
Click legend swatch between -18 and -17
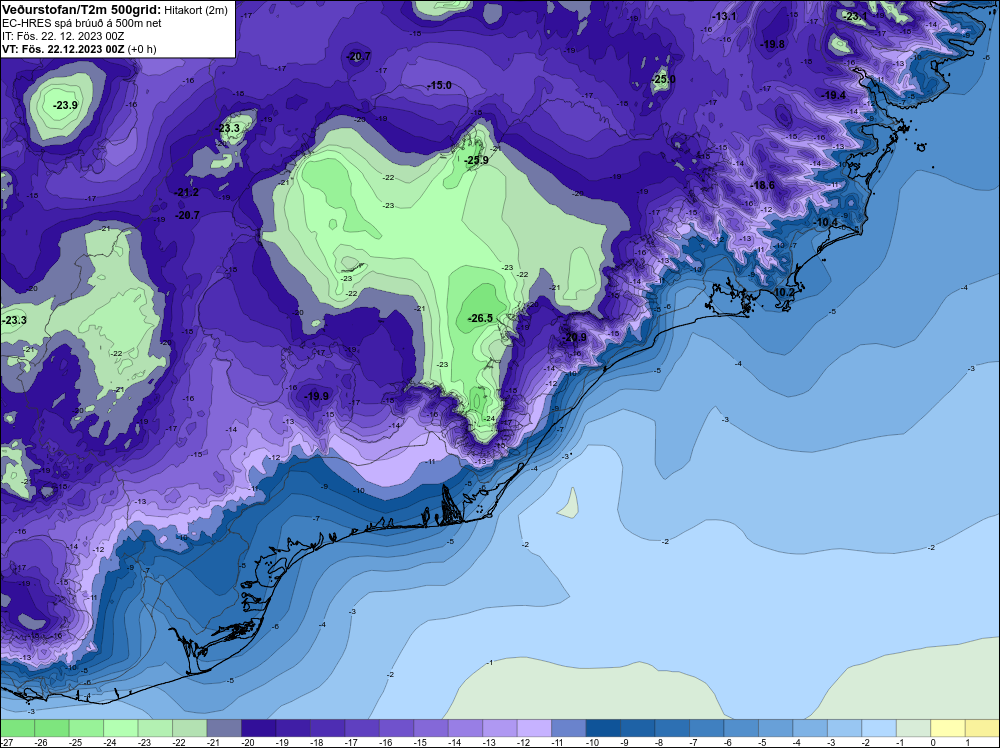tap(328, 728)
